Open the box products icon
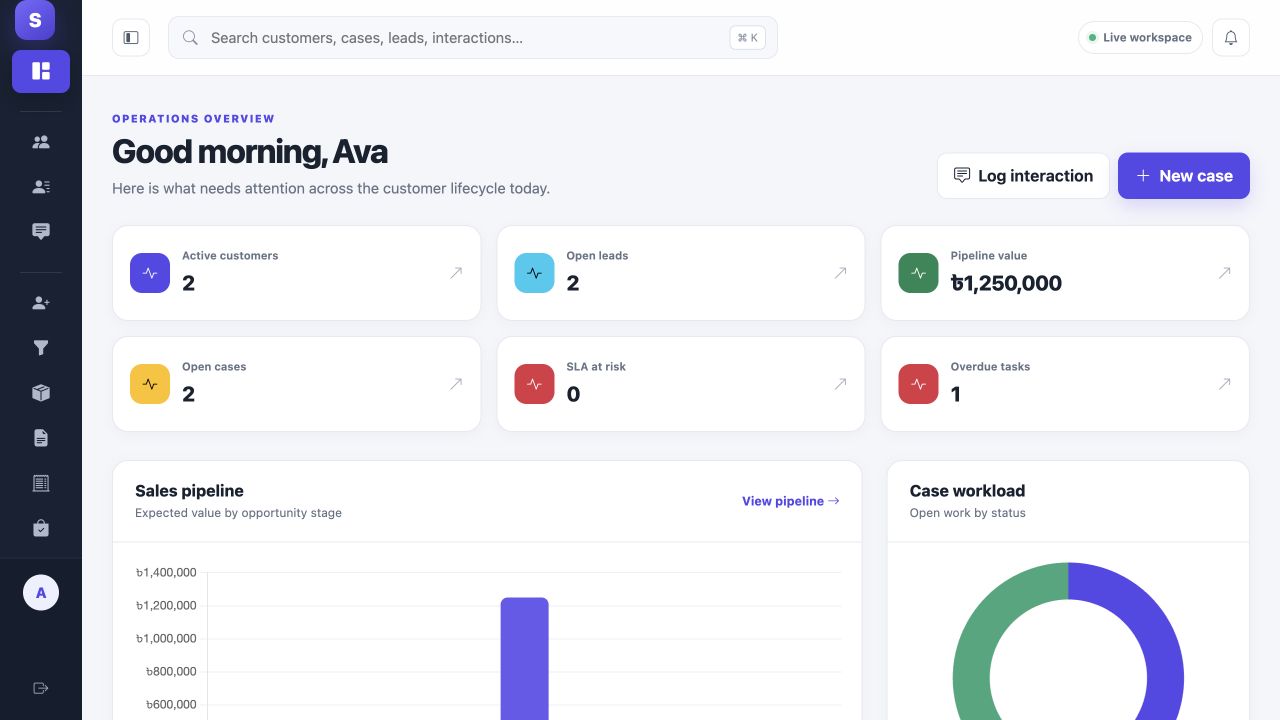This screenshot has width=1280, height=720. pos(41,393)
